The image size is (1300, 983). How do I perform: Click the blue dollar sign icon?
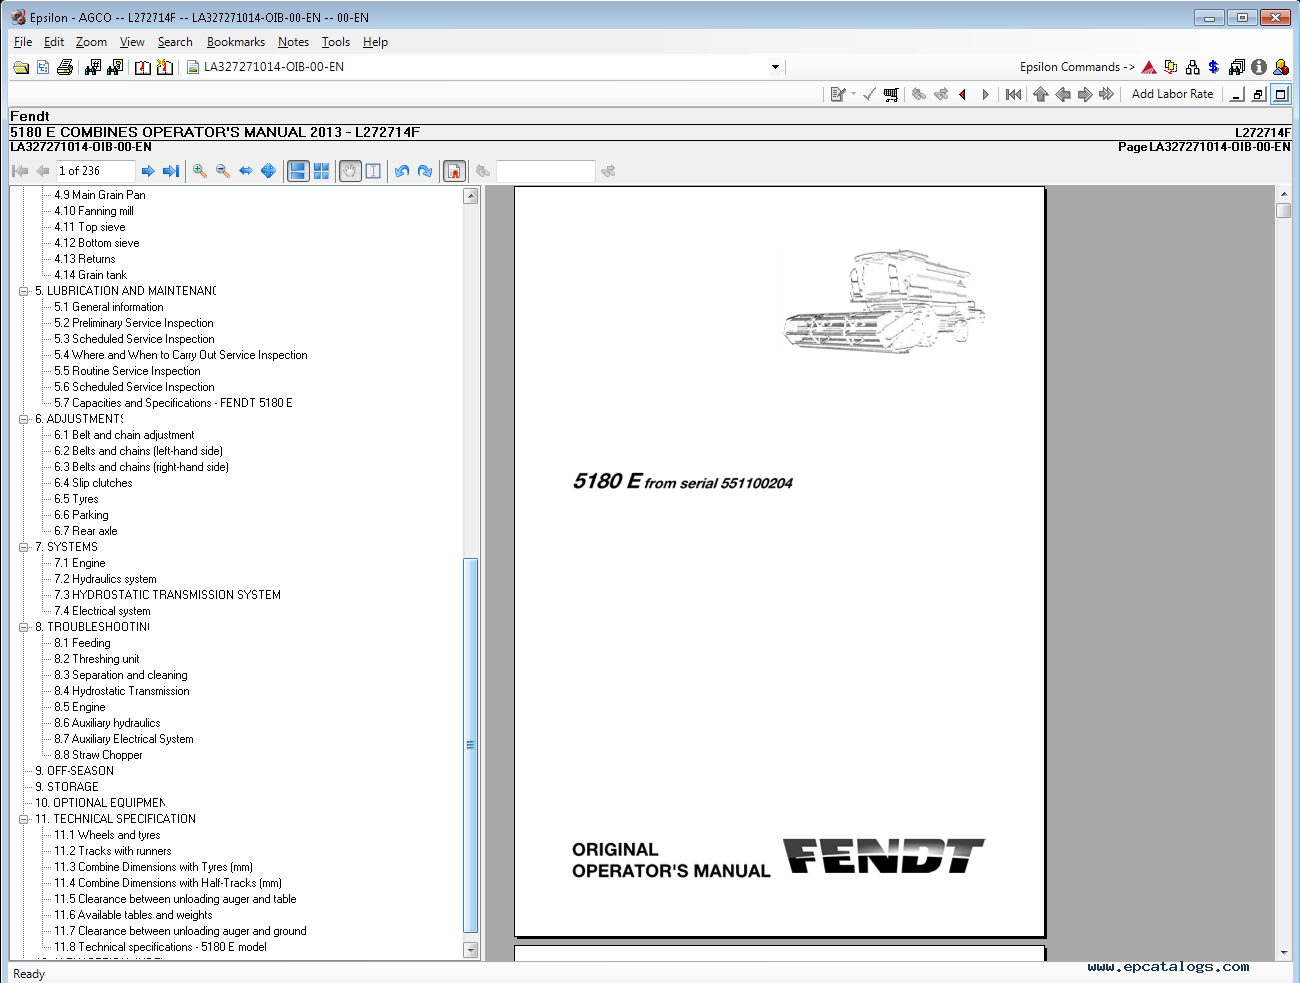[x=1214, y=67]
